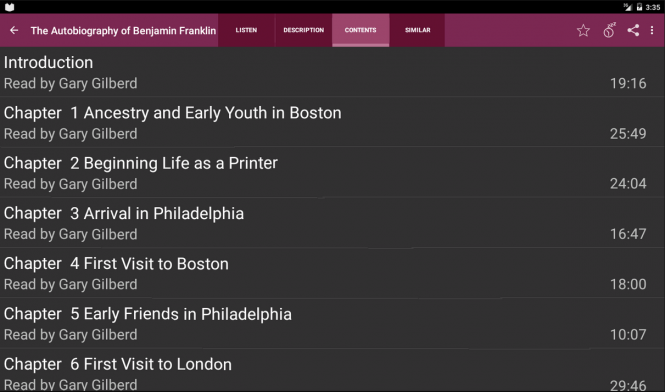Open Chapter 5 Early Friends in Philadelphia

coord(332,323)
